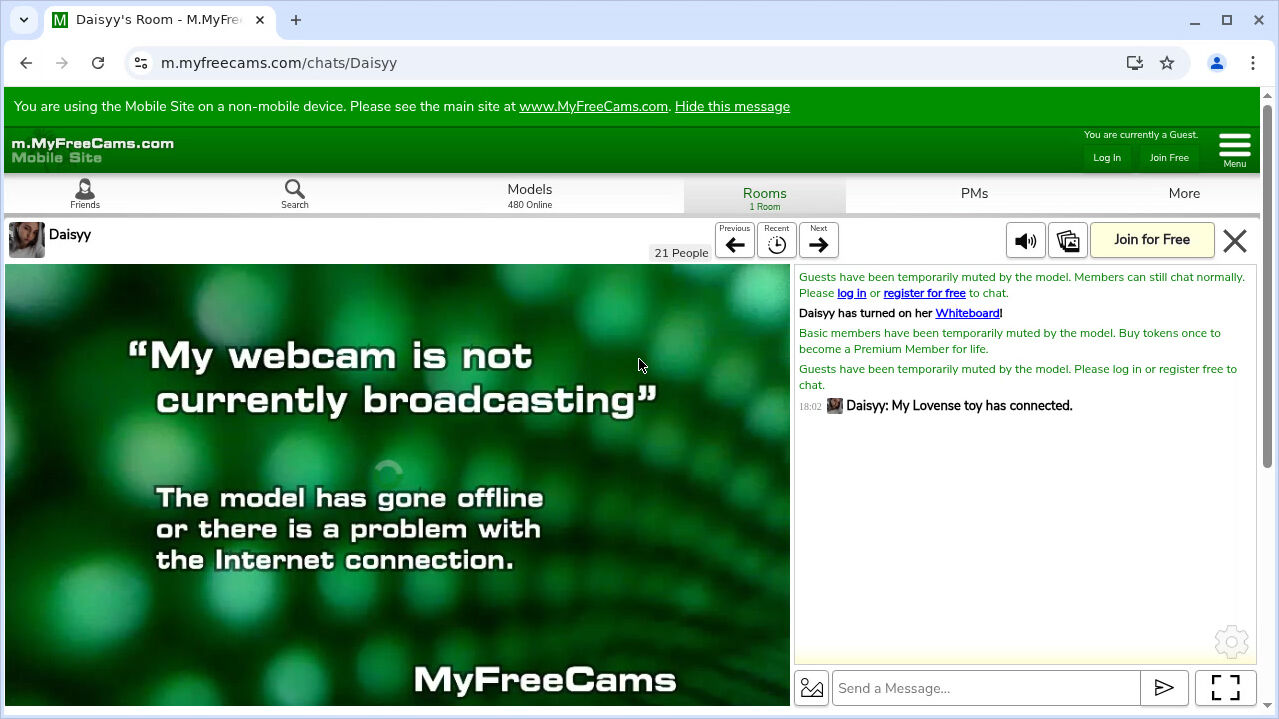Viewport: 1279px width, 719px height.
Task: Close the Daisyy chat room
Action: tap(1235, 241)
